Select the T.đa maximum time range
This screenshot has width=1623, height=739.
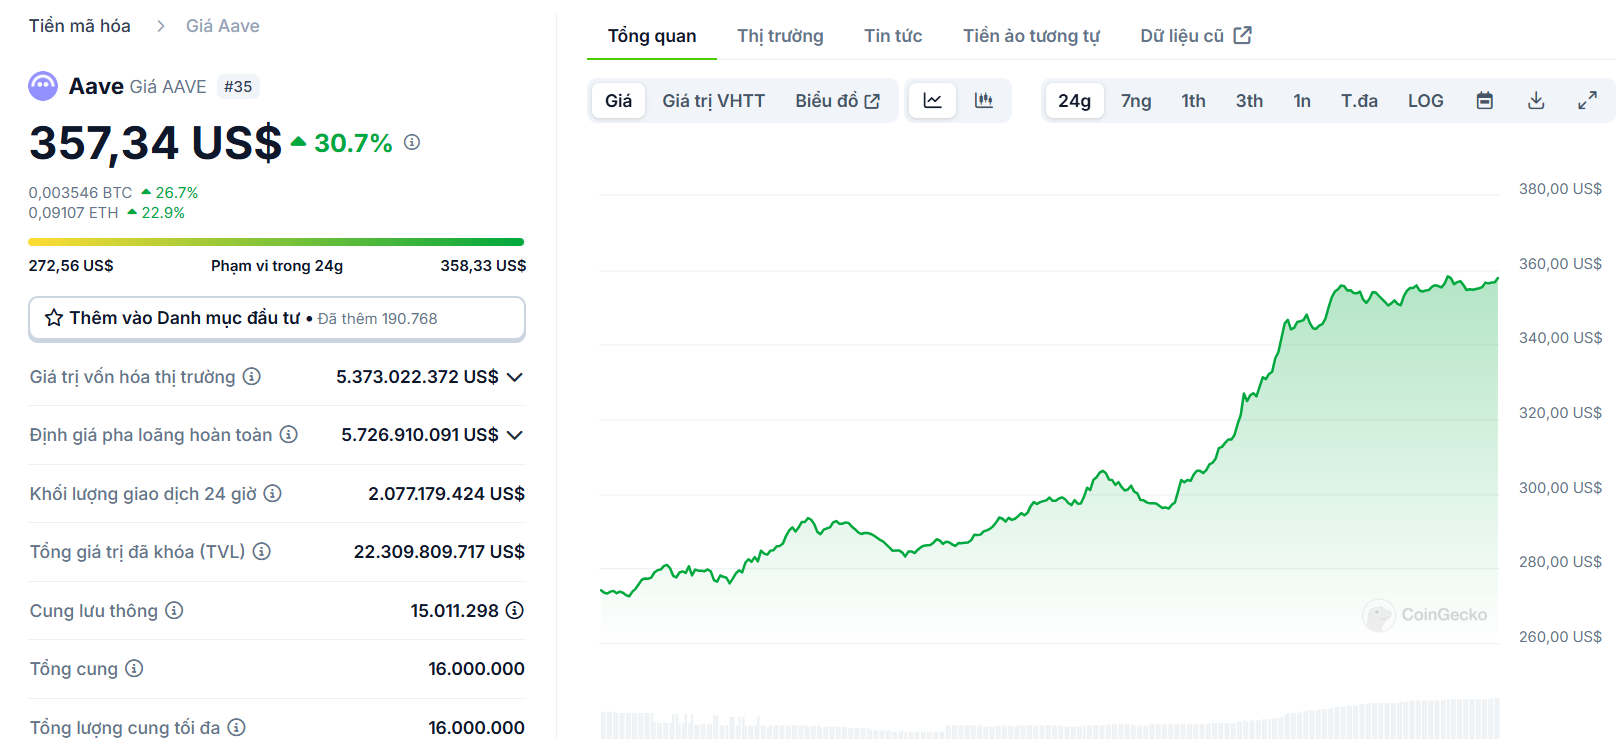1359,100
